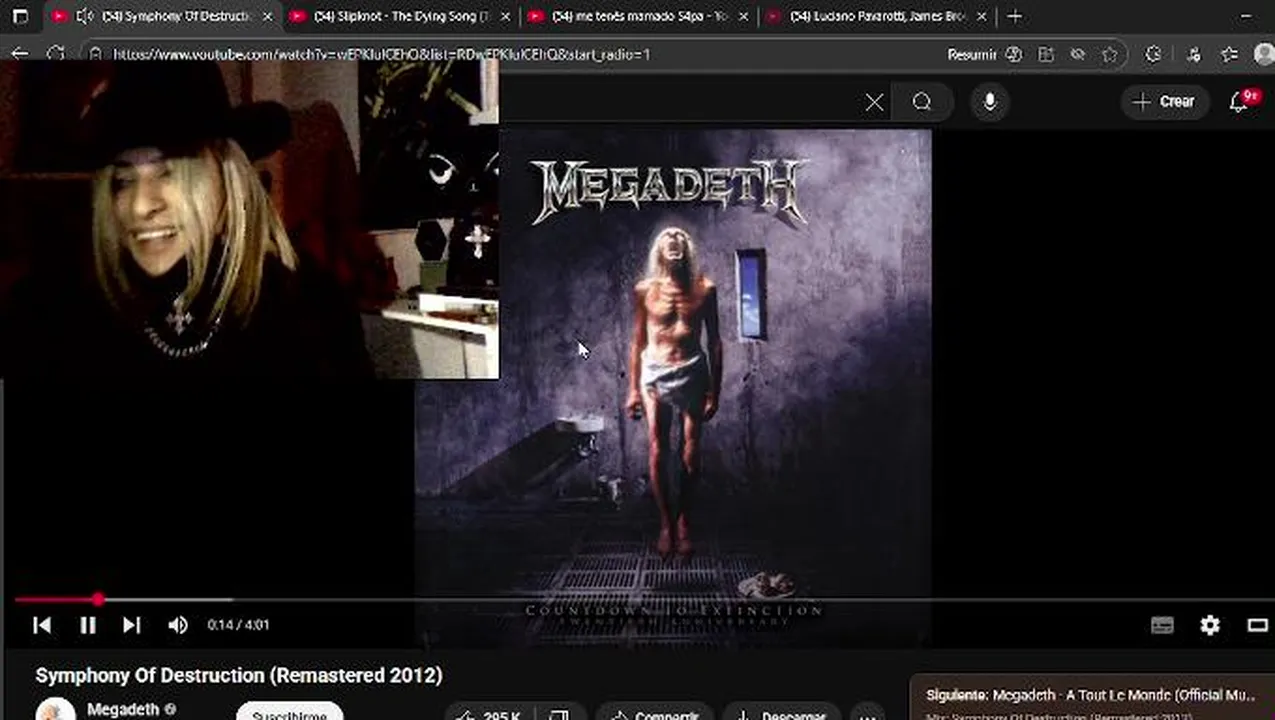Click the Crear button

(x=1164, y=101)
